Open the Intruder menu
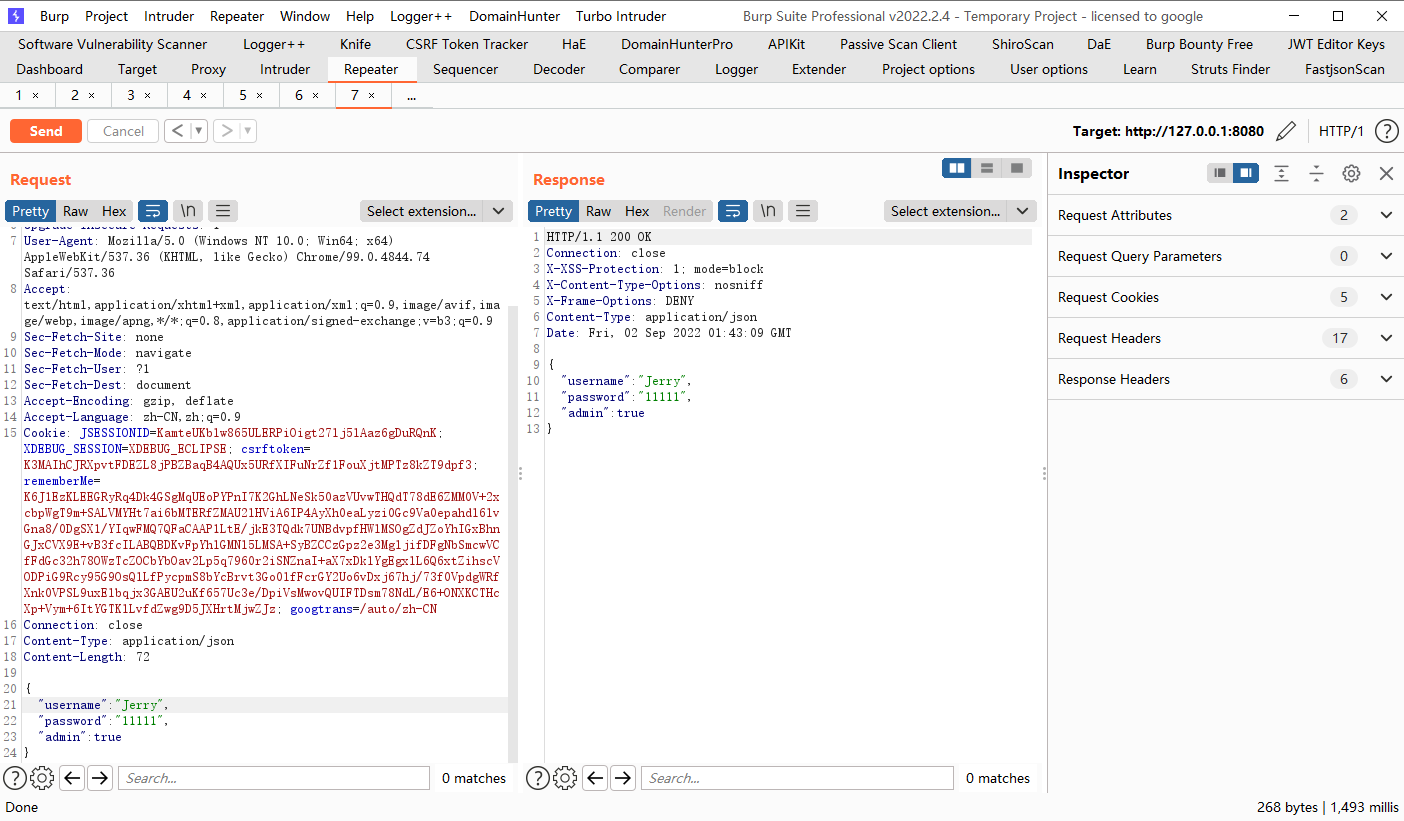 169,16
